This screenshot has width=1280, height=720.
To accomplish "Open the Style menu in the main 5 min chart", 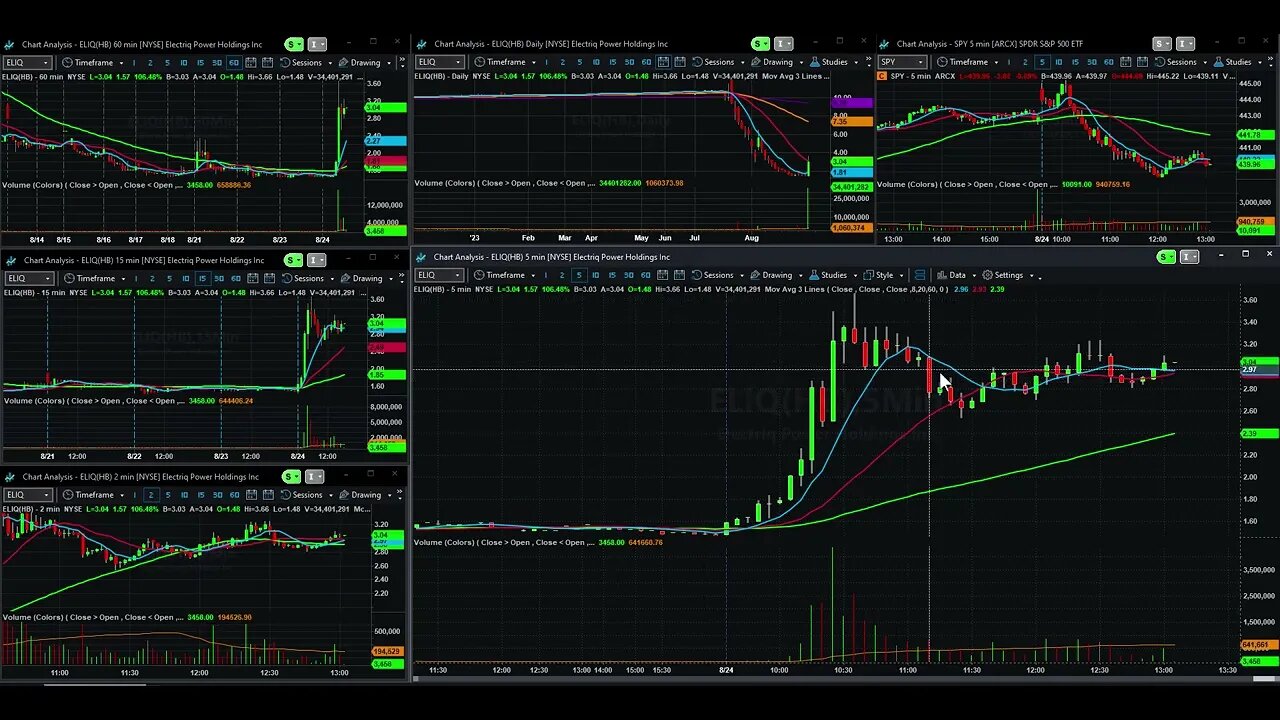I will (x=884, y=275).
